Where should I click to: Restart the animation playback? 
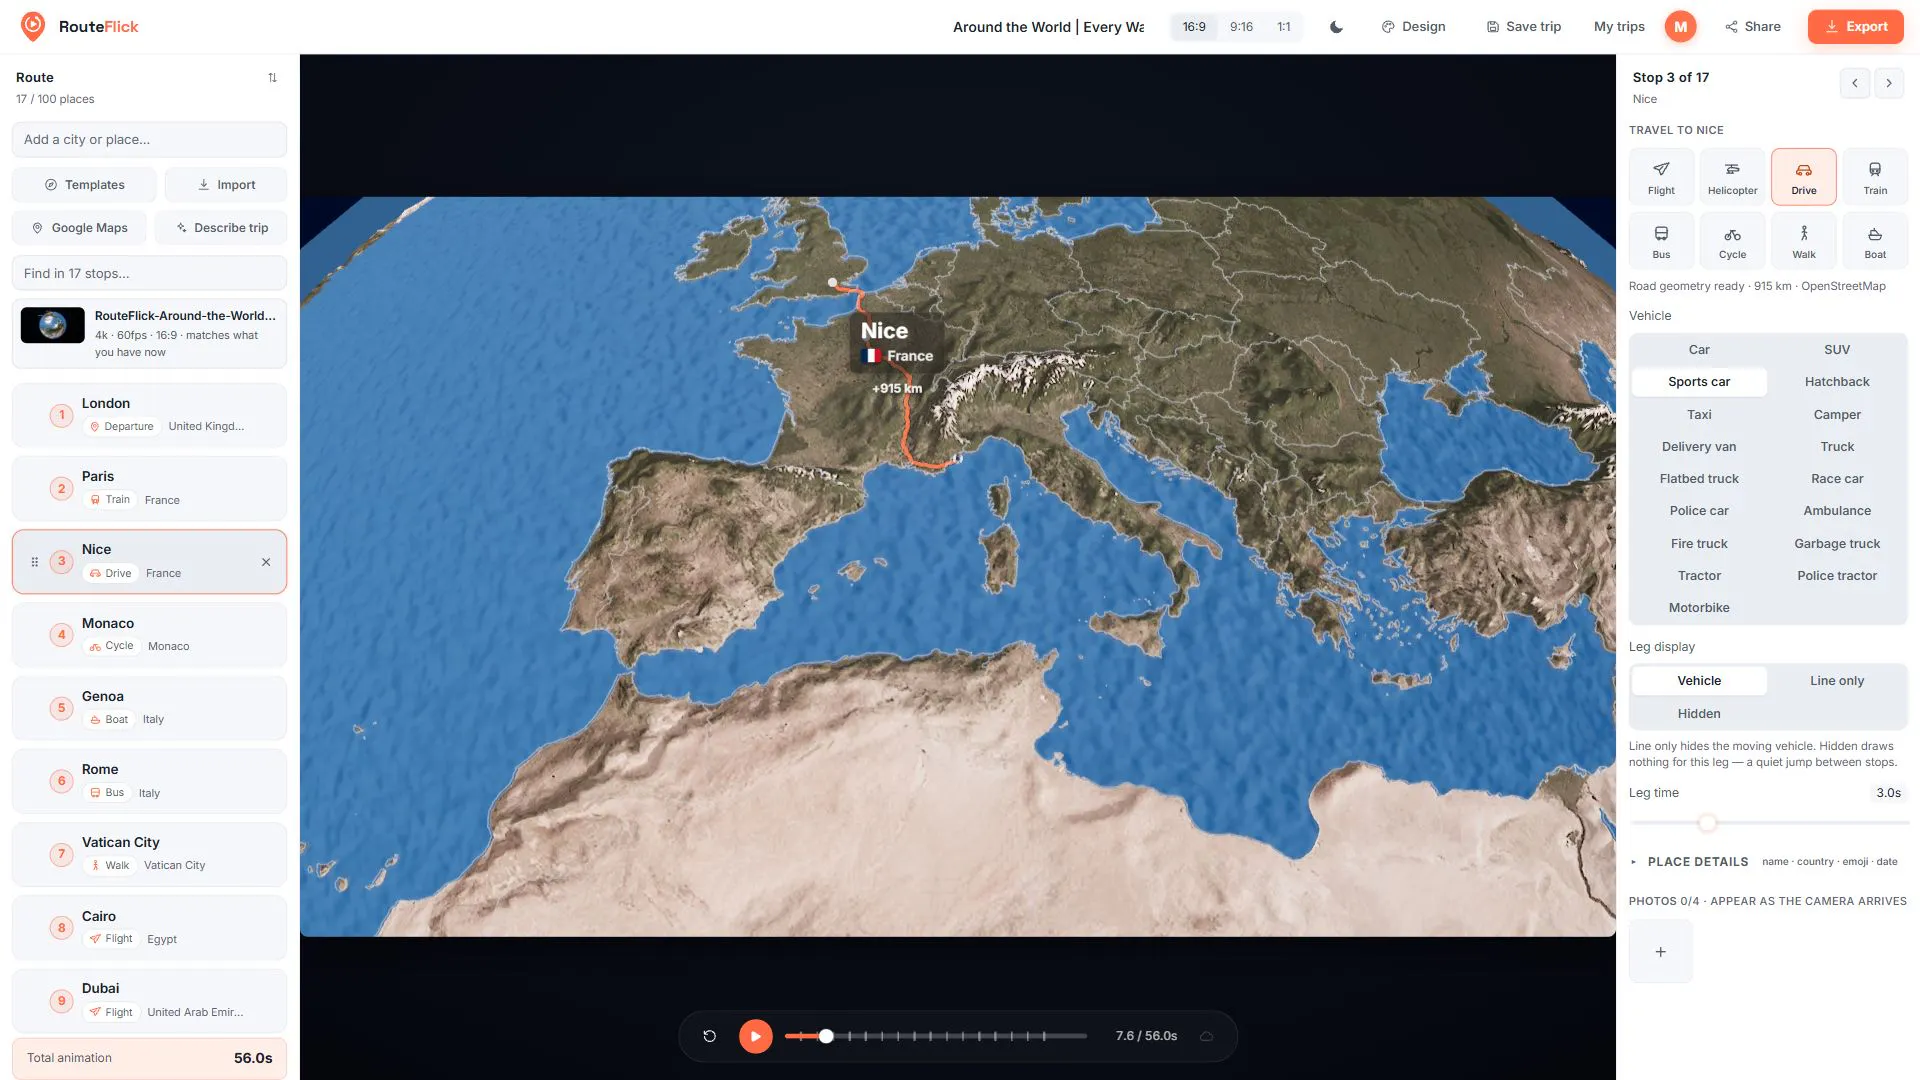pos(709,1036)
